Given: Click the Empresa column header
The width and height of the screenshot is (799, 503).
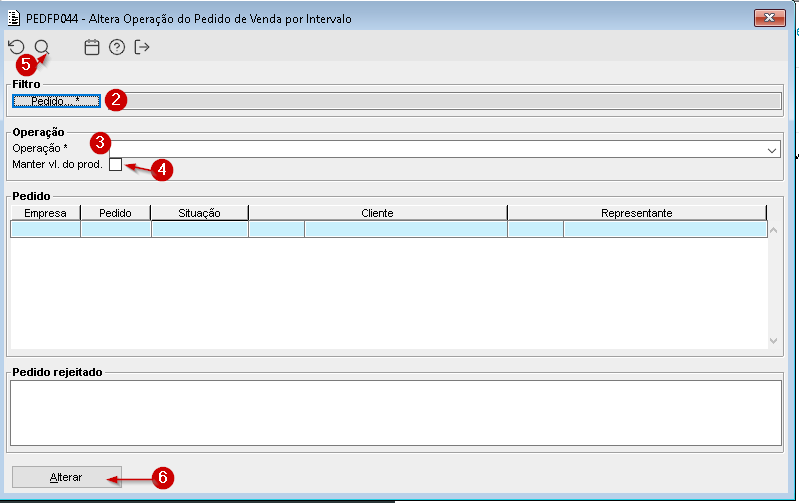Looking at the screenshot, I should click(x=45, y=213).
